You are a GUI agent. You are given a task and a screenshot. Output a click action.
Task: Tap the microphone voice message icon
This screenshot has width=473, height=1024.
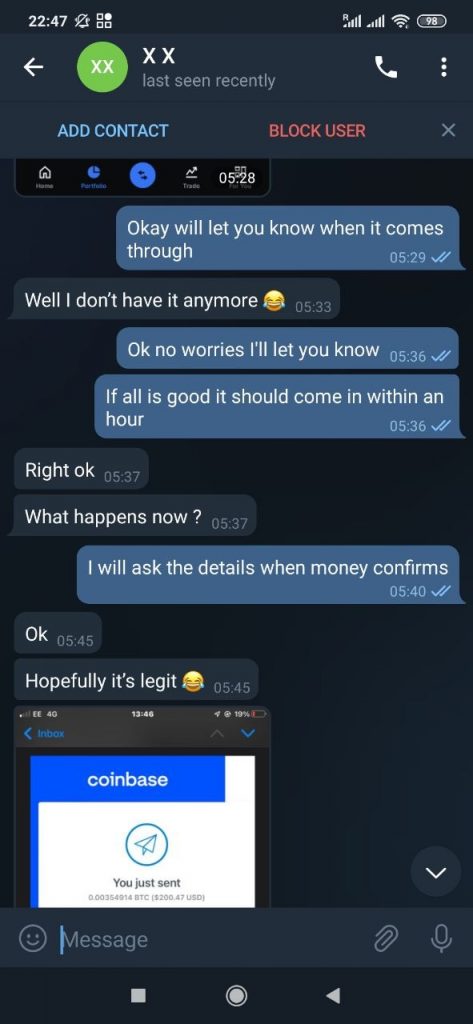pyautogui.click(x=441, y=939)
